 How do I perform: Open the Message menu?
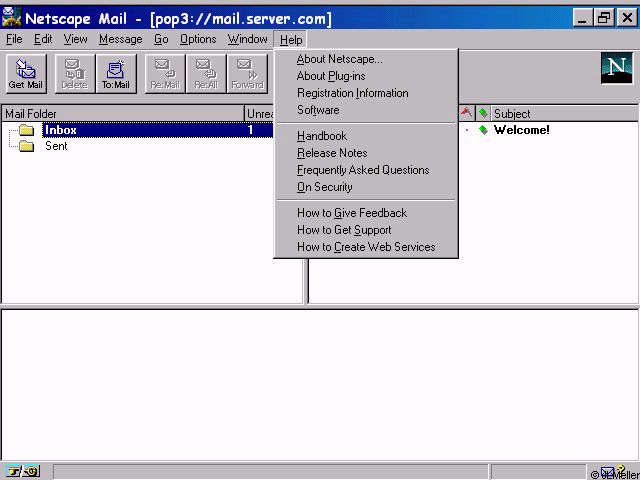point(120,39)
